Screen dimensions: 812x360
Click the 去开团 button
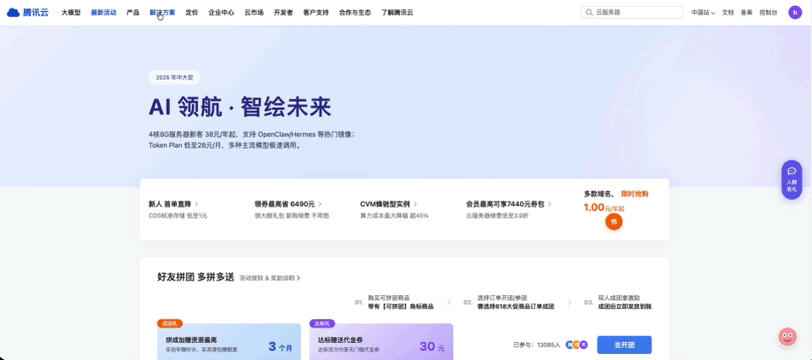(x=624, y=345)
